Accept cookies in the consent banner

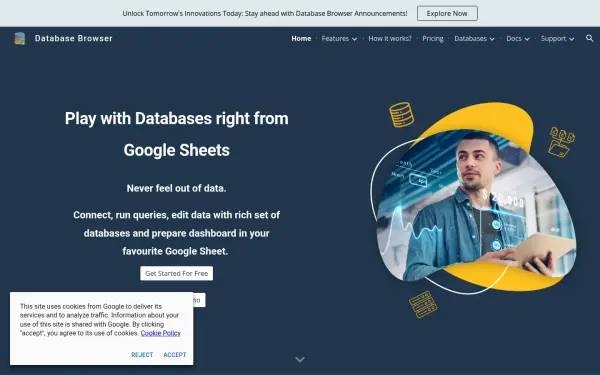[174, 355]
